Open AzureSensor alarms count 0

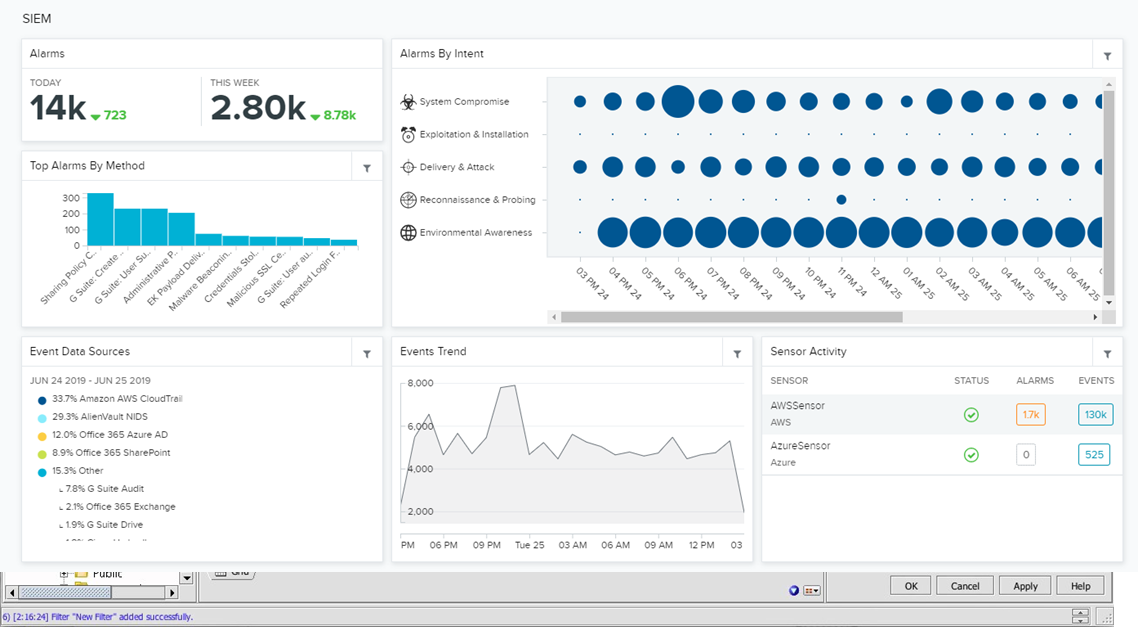point(1026,454)
